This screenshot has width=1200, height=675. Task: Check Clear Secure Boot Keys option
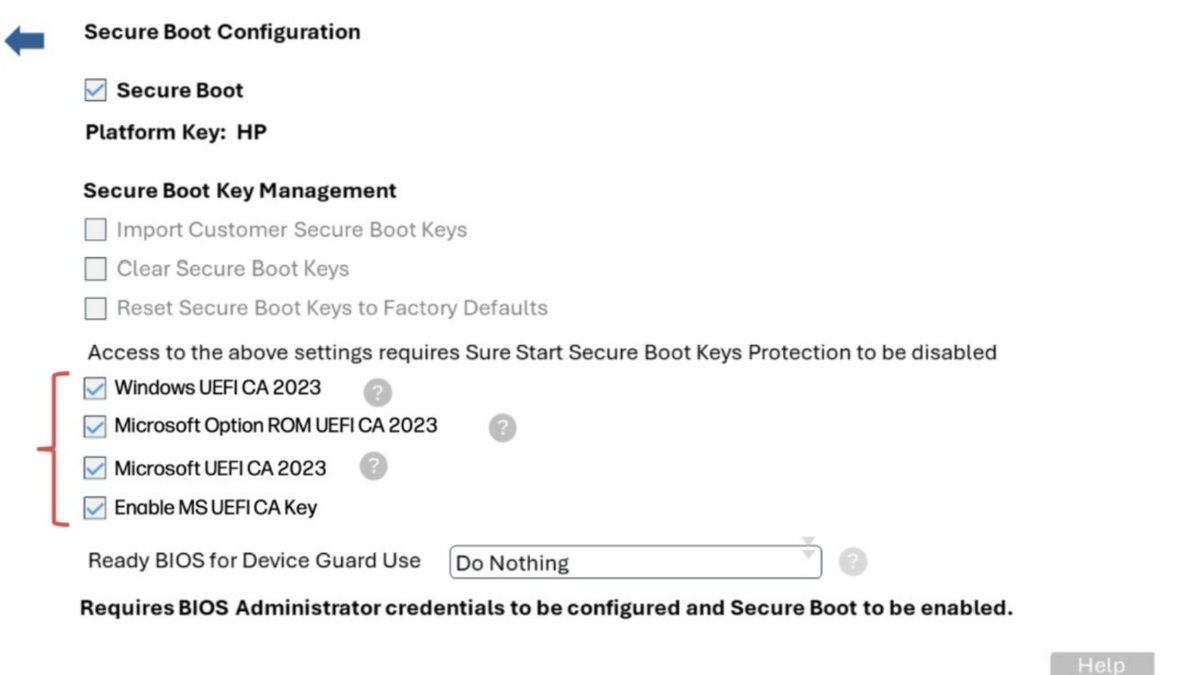[95, 269]
